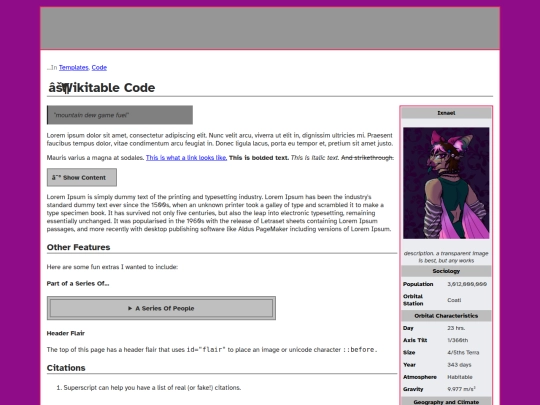The width and height of the screenshot is (540, 405).
Task: Follow the 'This is what a link looks like' link
Action: pyautogui.click(x=186, y=158)
